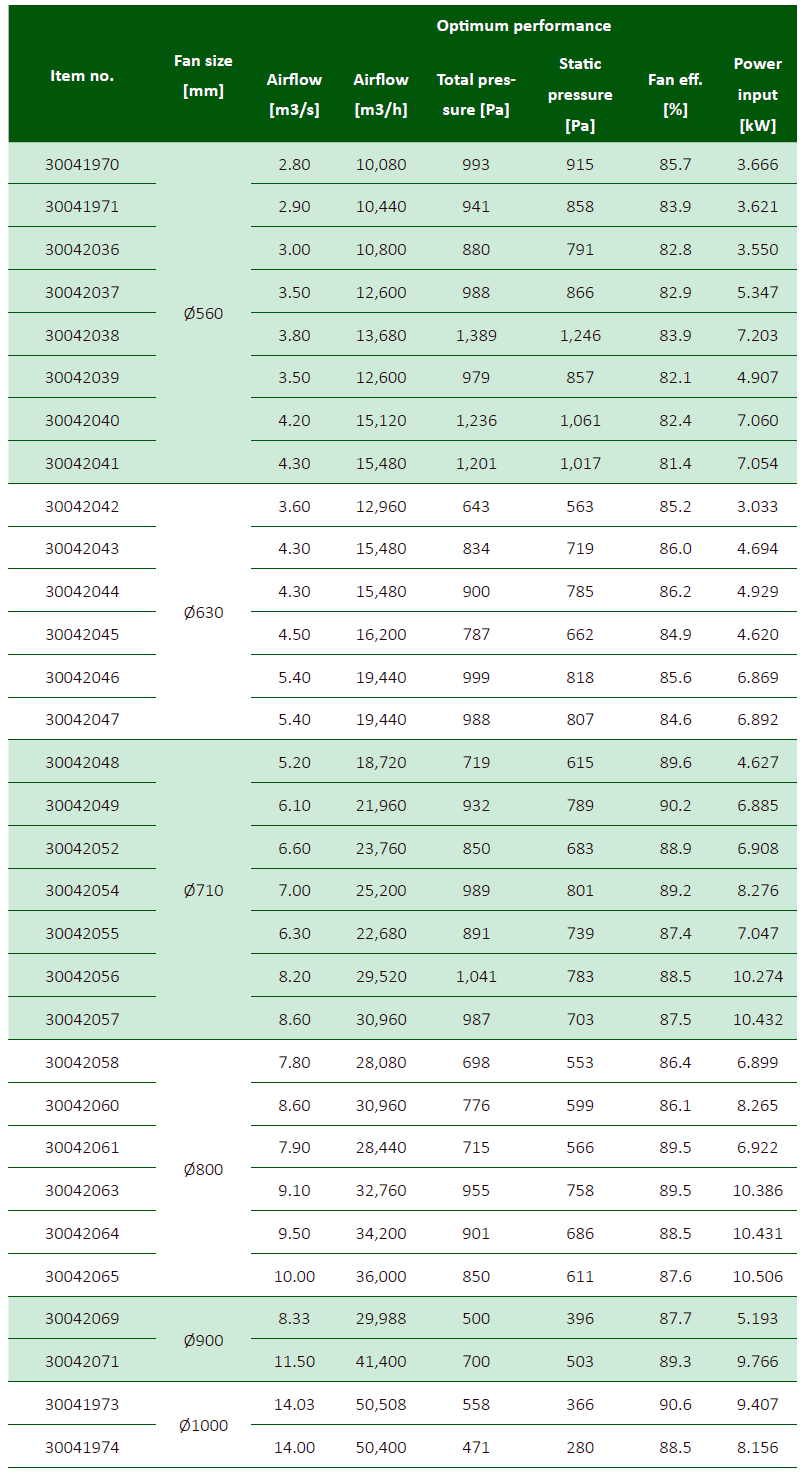Select the Ø900 fan size cell

tap(203, 1340)
